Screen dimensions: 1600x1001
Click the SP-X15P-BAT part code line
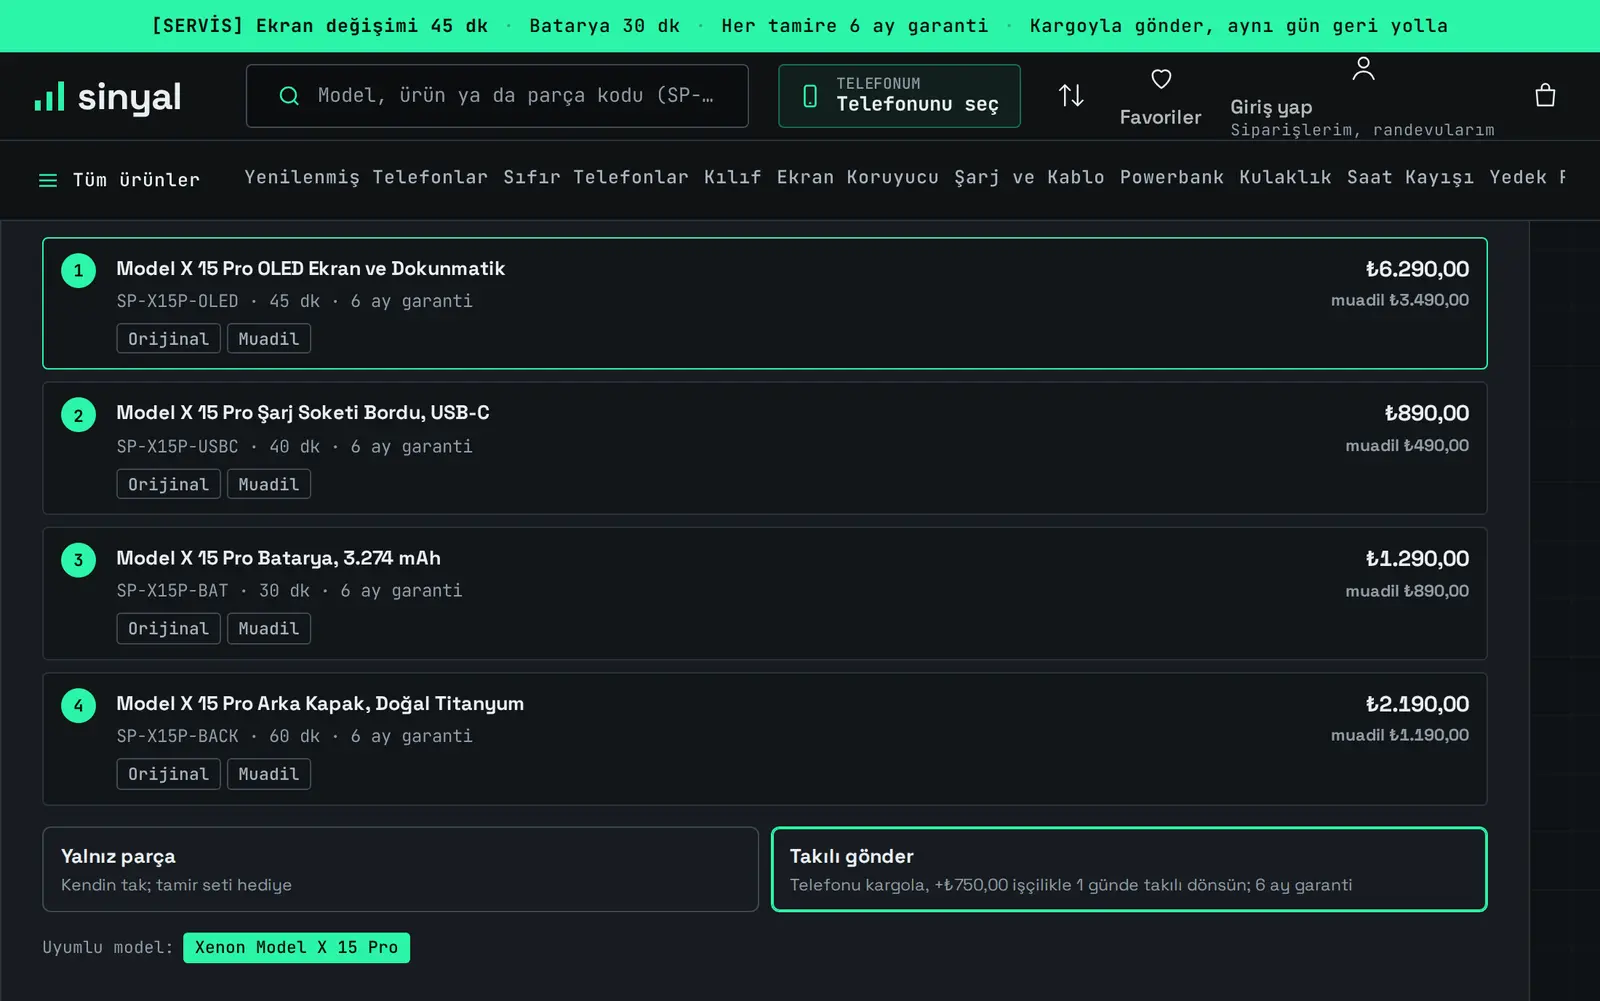coord(289,591)
